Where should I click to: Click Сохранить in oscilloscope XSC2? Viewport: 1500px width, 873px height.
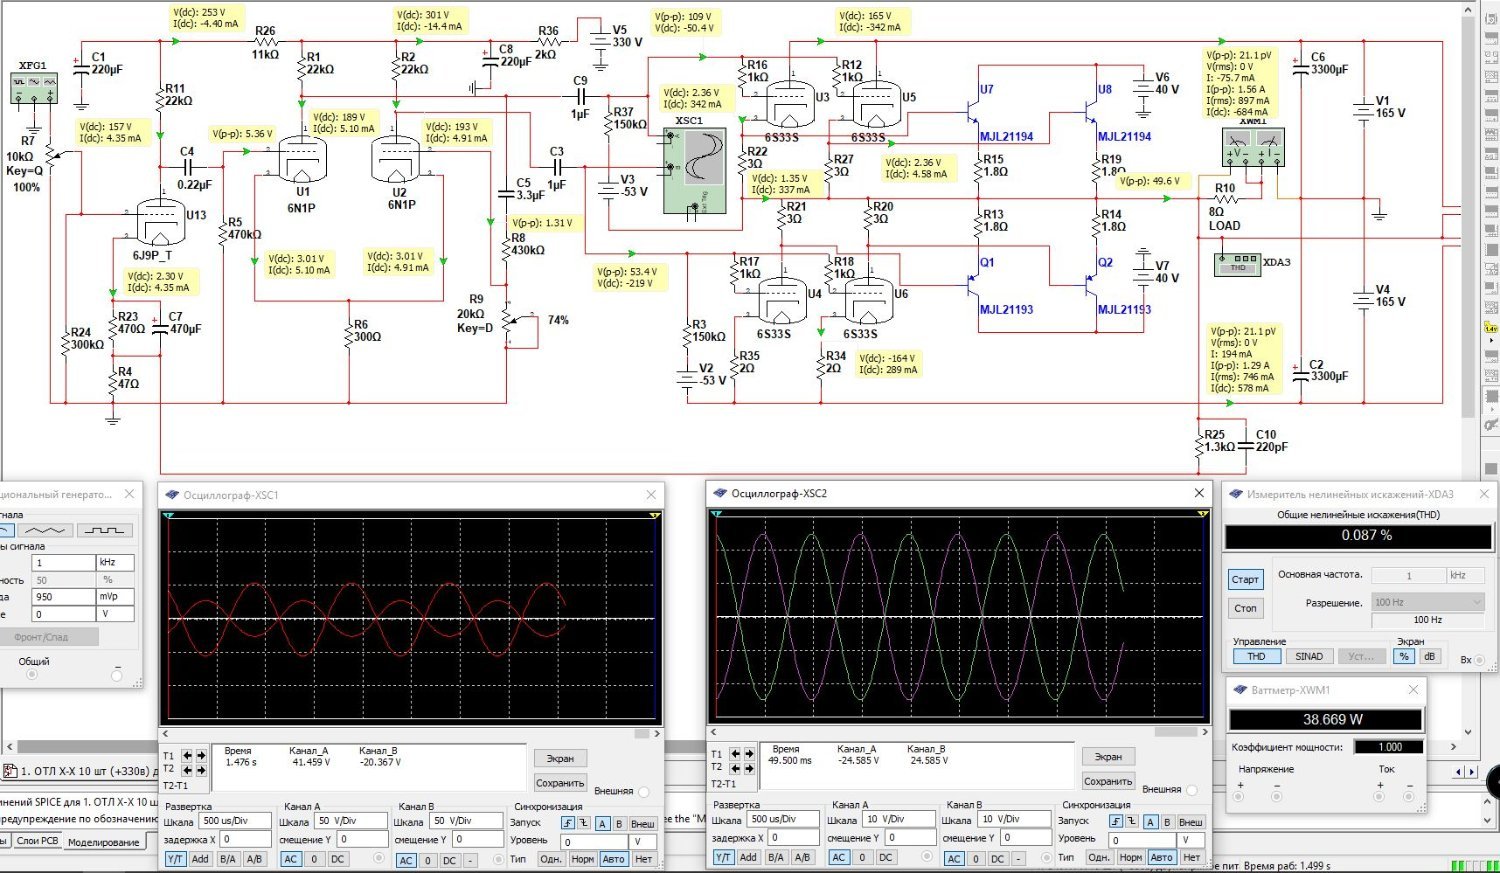pyautogui.click(x=1107, y=781)
